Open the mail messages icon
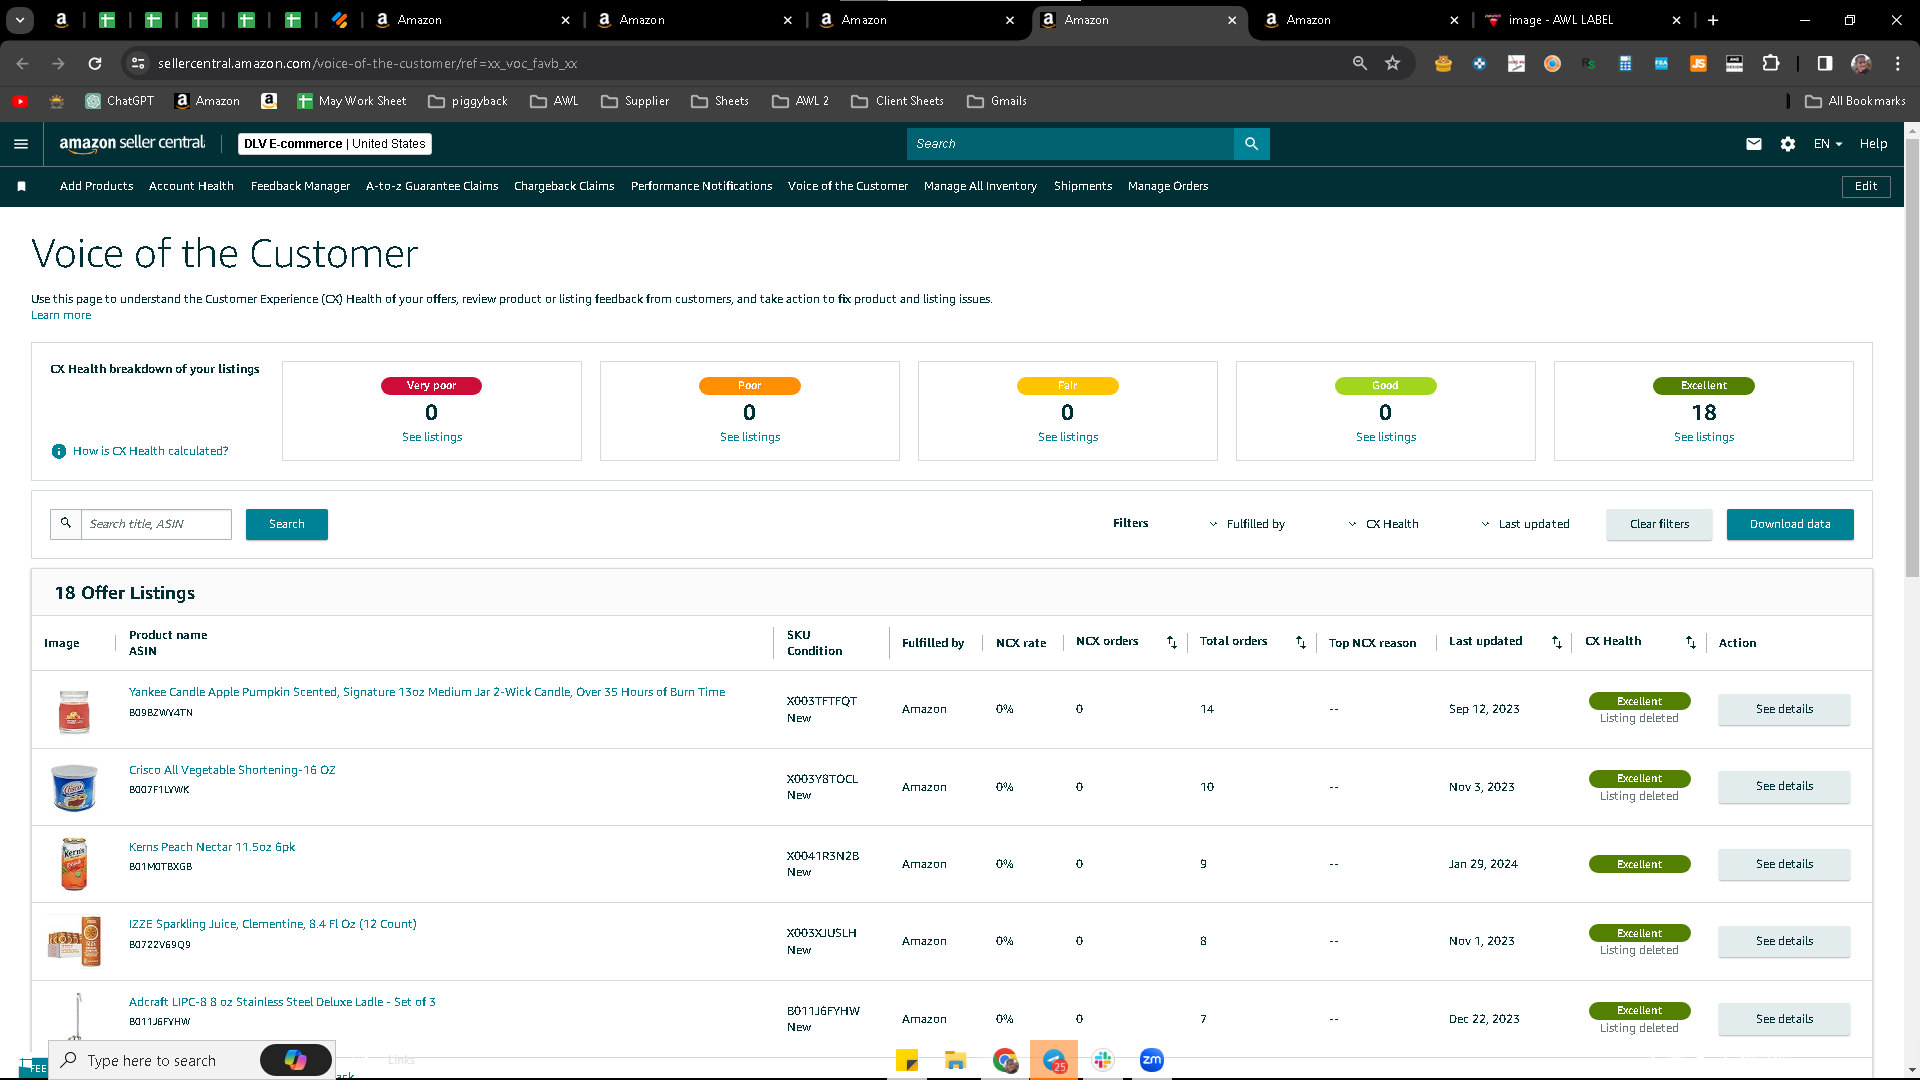This screenshot has width=1920, height=1080. click(x=1754, y=144)
